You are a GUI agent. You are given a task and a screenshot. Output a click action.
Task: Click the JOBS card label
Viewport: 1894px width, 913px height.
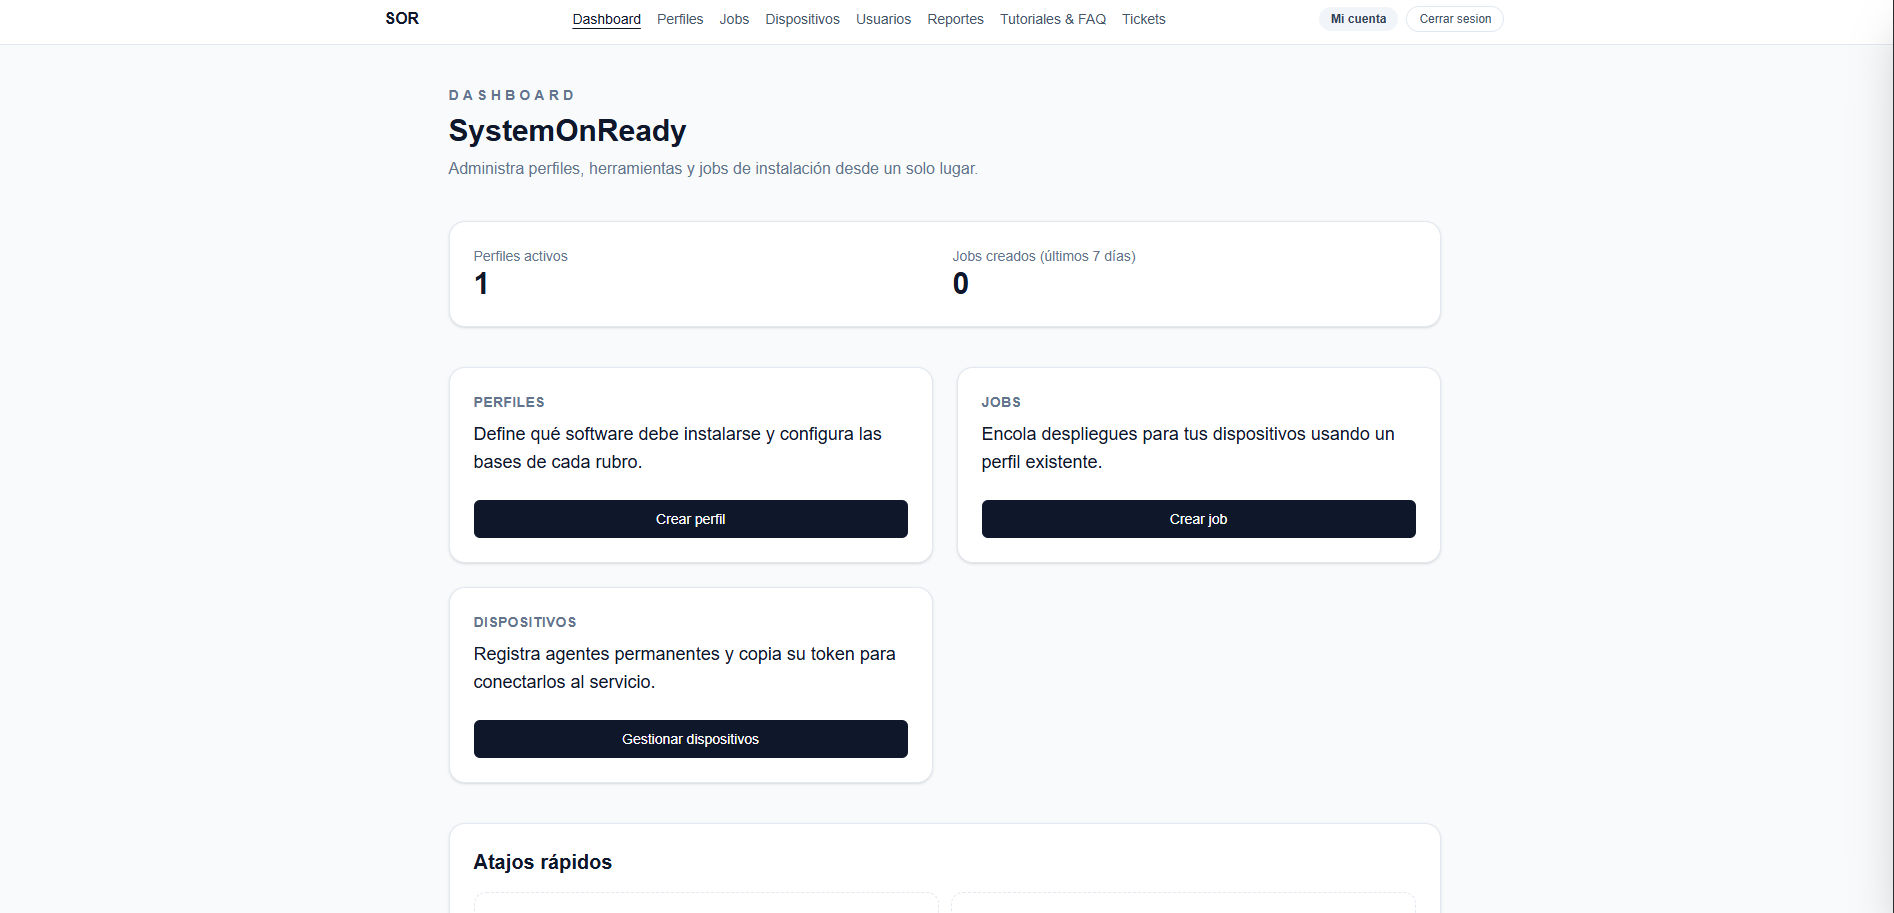[1001, 402]
